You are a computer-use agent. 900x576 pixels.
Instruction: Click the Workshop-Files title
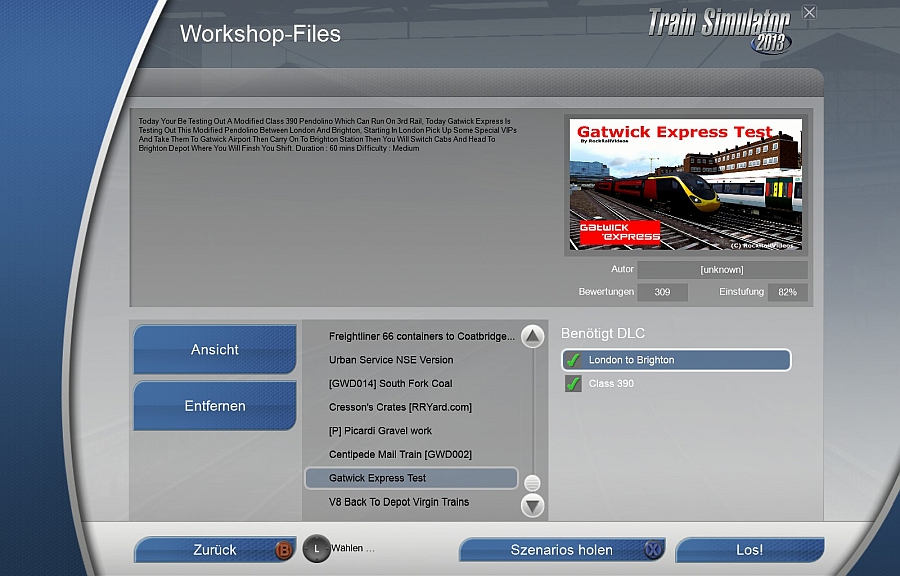tap(260, 34)
